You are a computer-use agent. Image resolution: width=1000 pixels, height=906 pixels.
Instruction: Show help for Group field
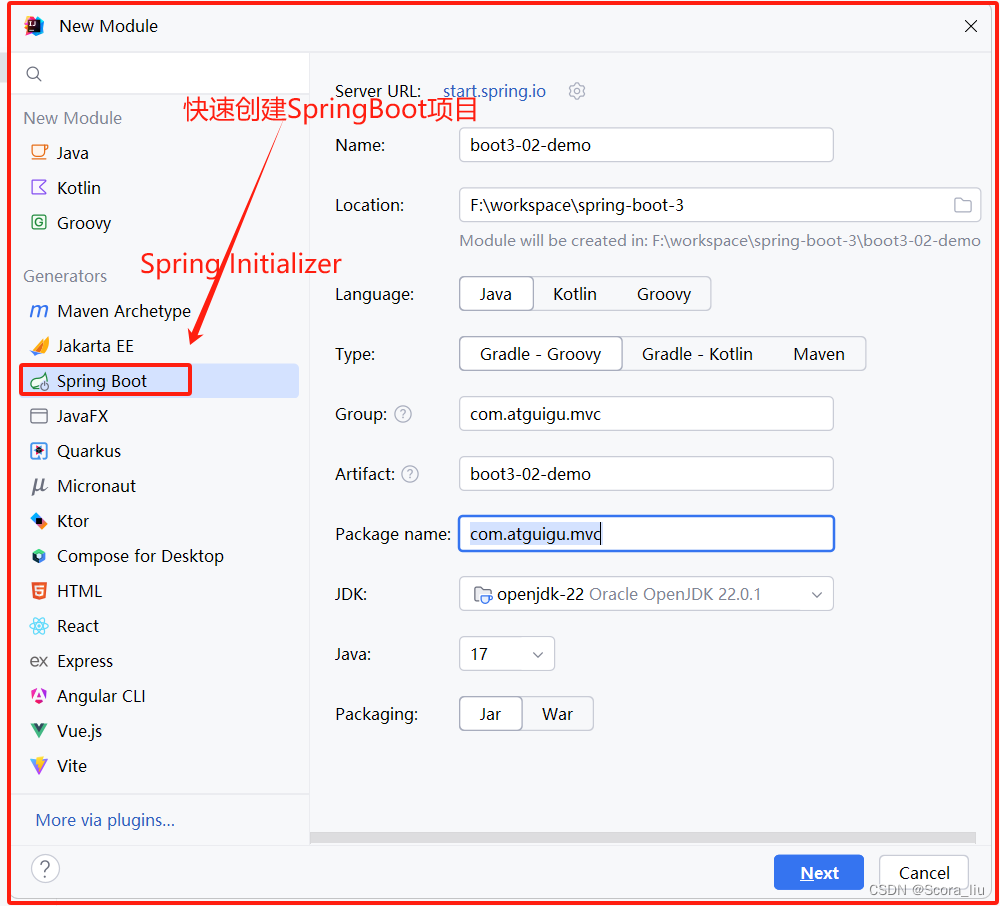point(403,414)
